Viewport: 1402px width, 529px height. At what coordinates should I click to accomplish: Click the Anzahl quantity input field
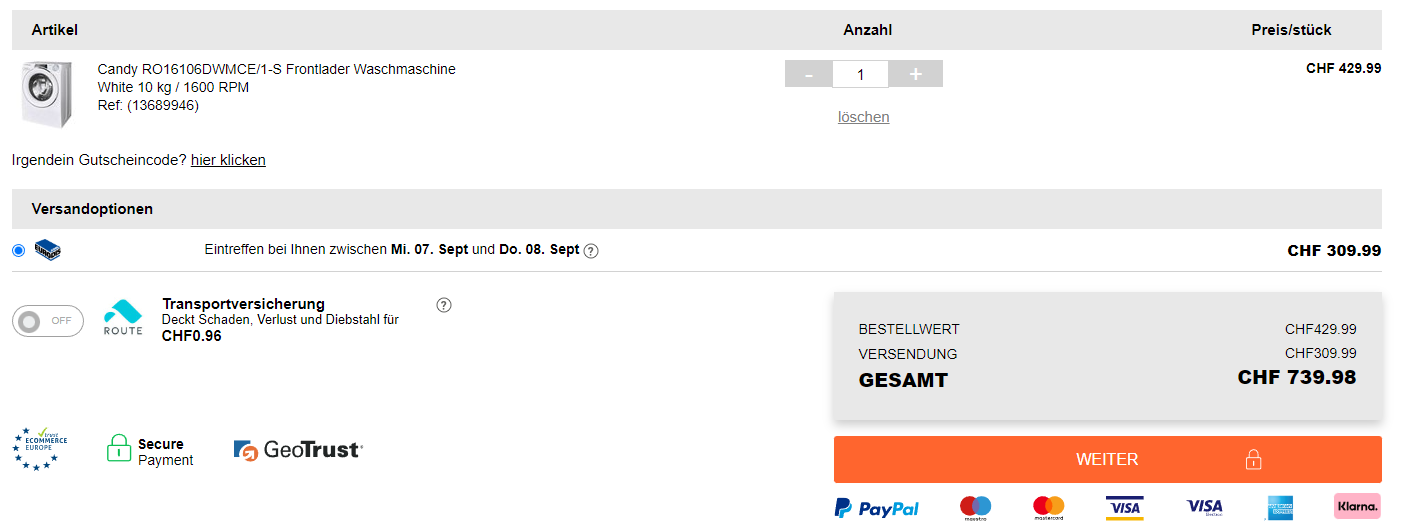860,74
